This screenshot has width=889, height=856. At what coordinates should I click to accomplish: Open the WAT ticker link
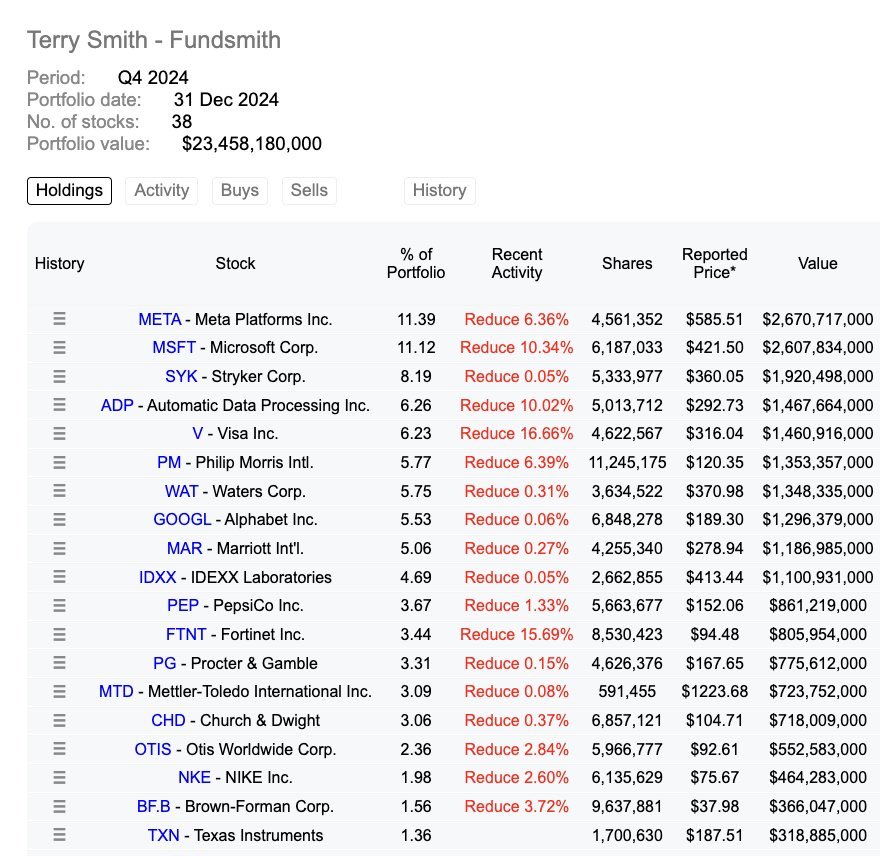pyautogui.click(x=181, y=491)
